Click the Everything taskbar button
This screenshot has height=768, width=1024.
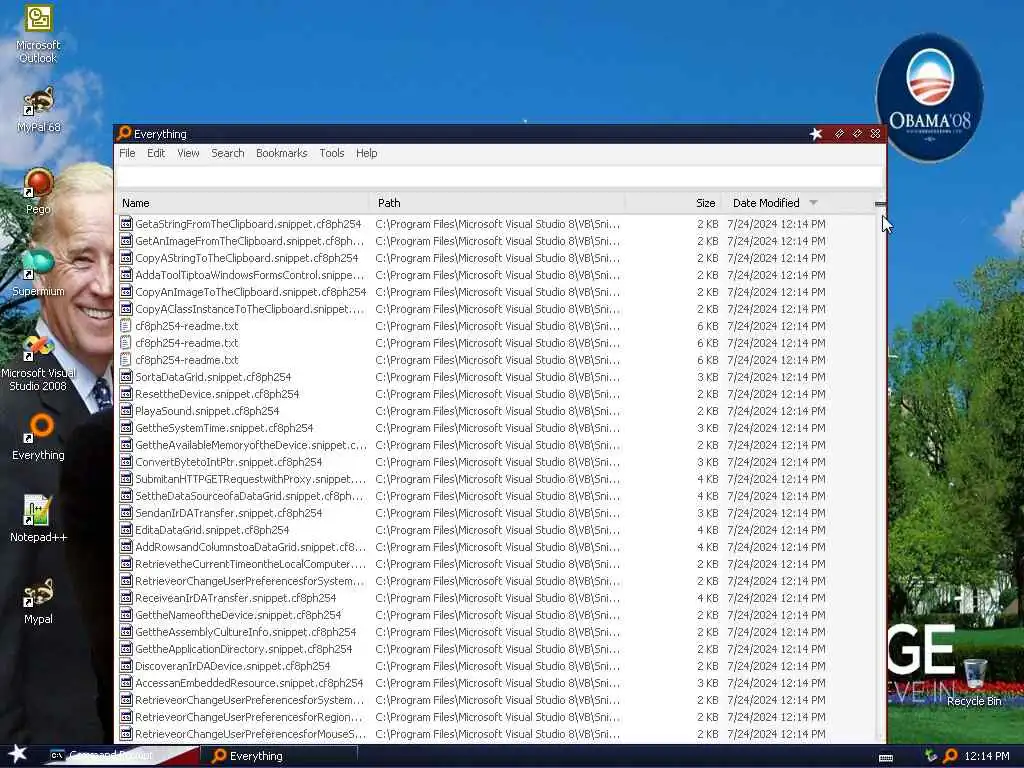(x=280, y=756)
